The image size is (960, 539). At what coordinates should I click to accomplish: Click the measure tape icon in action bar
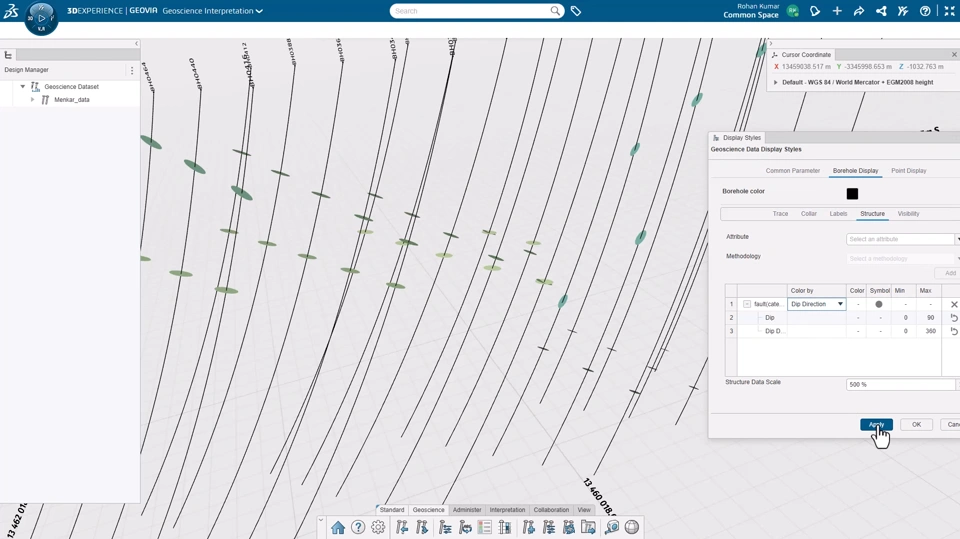tap(612, 527)
